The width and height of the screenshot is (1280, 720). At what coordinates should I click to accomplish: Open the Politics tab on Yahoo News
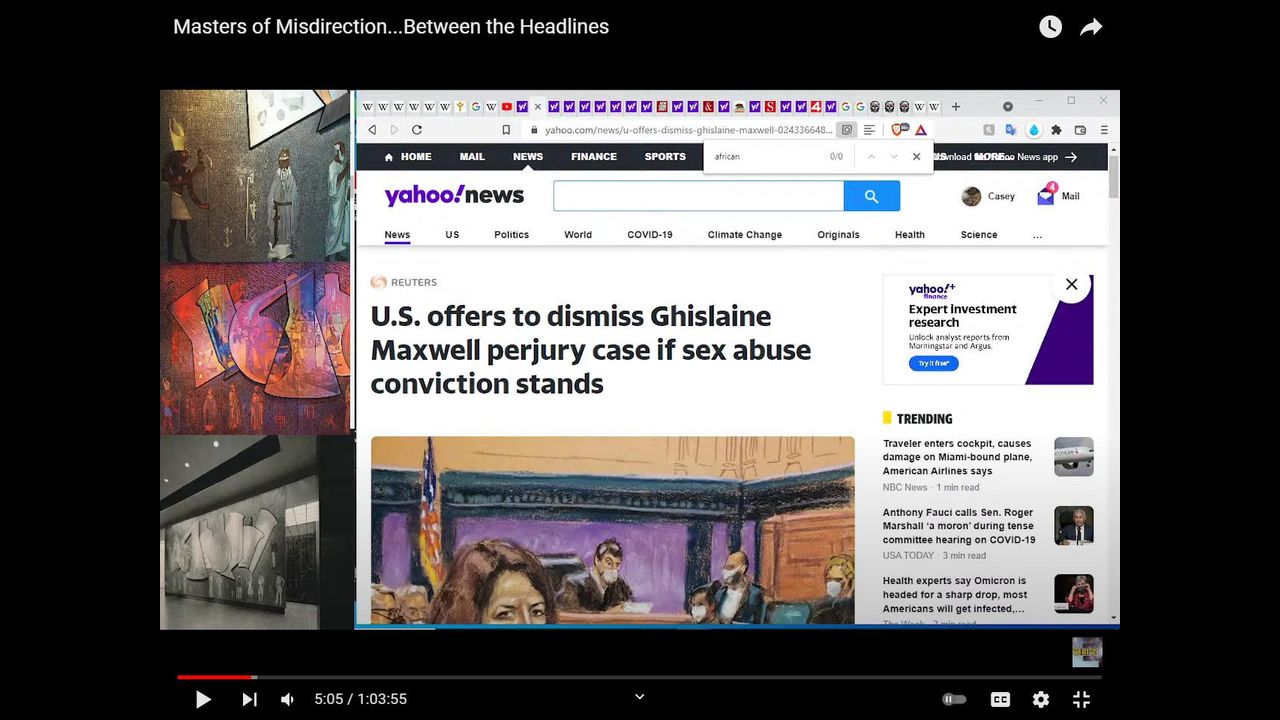pyautogui.click(x=511, y=235)
